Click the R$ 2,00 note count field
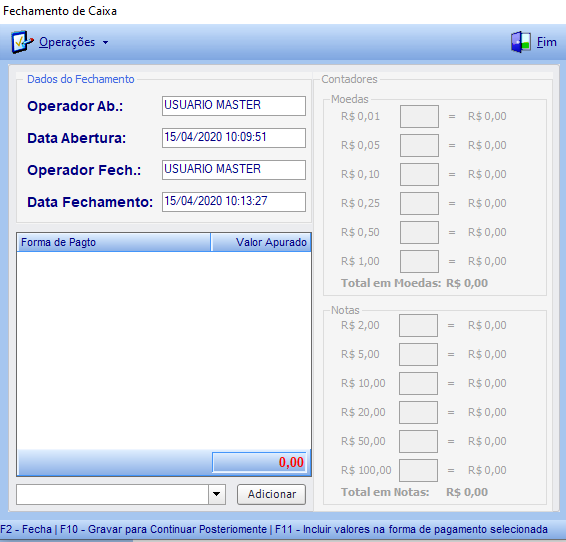Image resolution: width=566 pixels, height=542 pixels. pos(418,325)
